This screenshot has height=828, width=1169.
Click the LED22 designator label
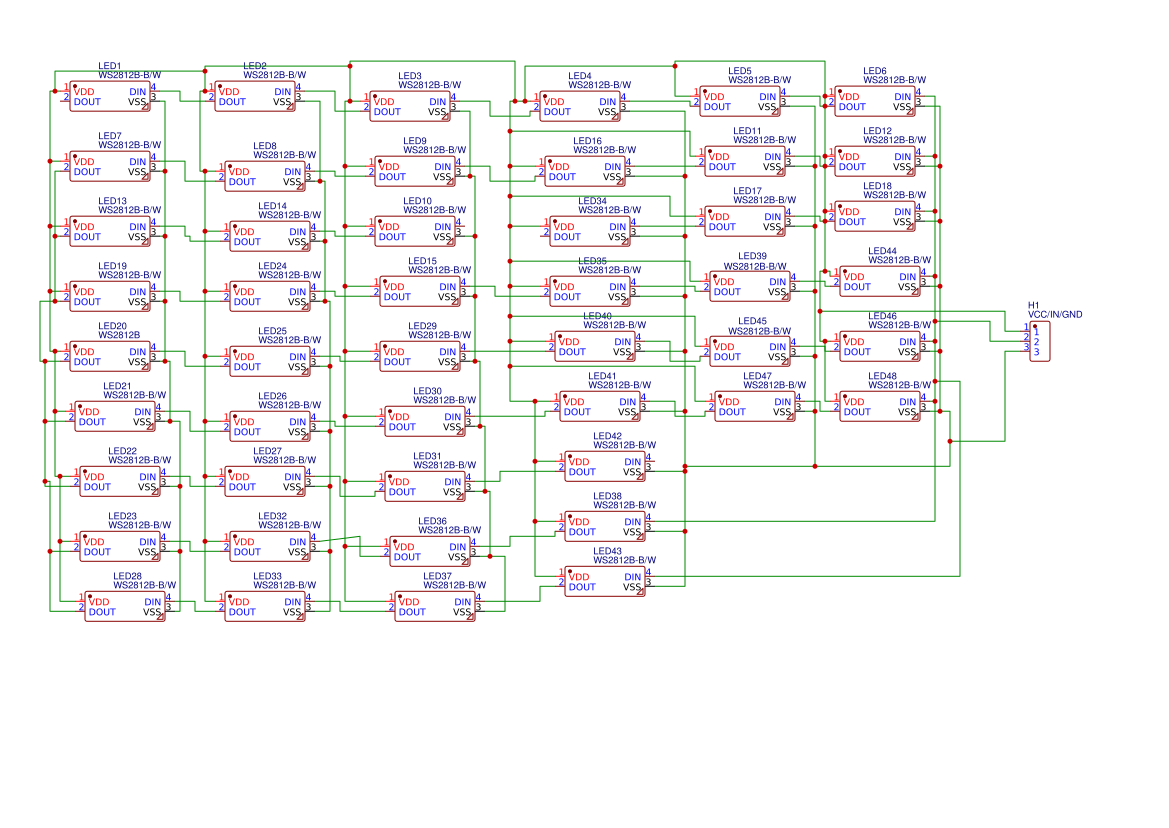122,451
